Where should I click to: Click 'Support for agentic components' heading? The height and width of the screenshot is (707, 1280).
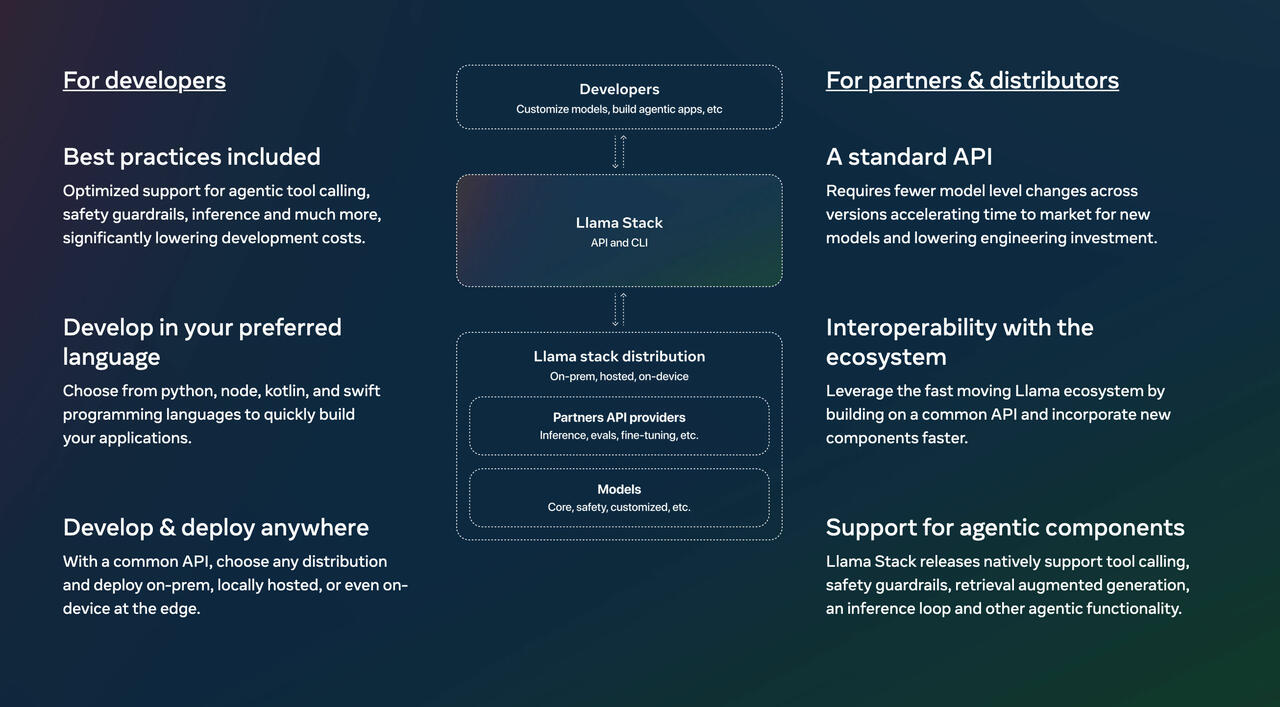point(1005,527)
